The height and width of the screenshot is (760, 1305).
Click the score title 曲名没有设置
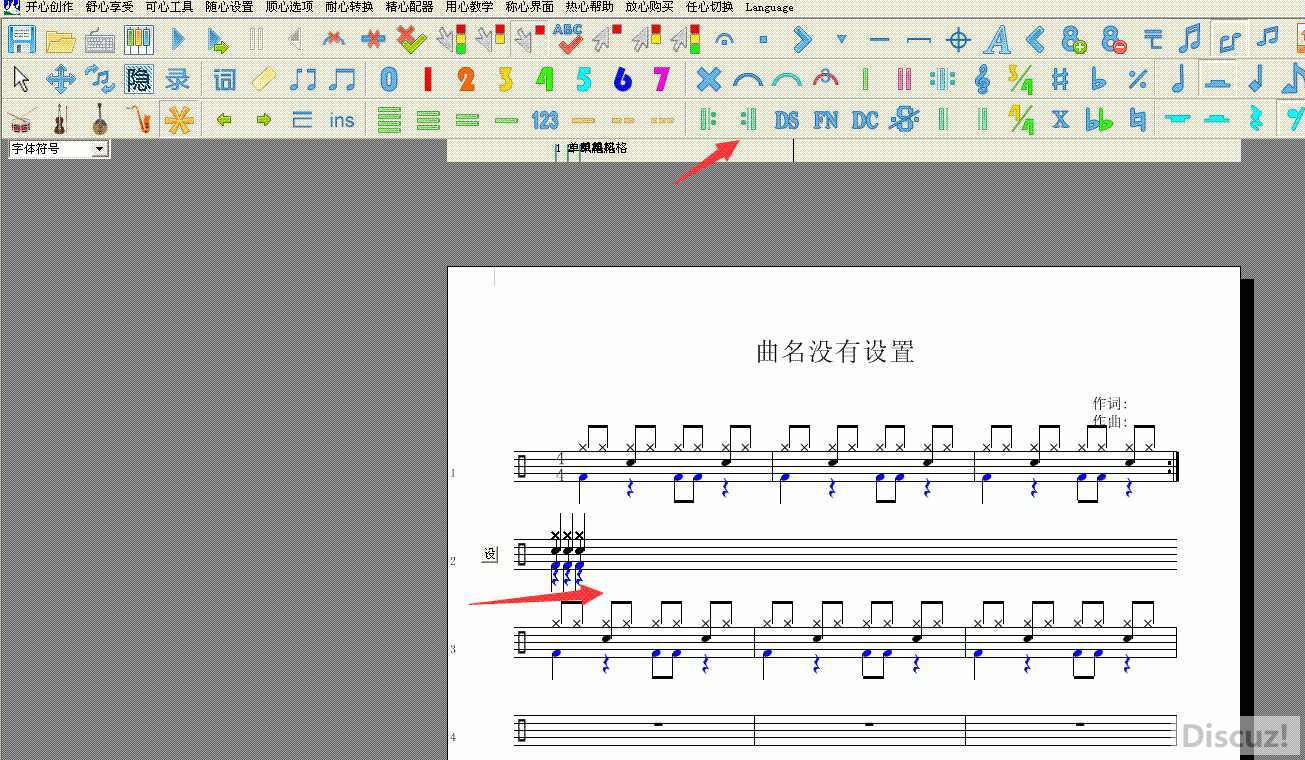[x=836, y=352]
